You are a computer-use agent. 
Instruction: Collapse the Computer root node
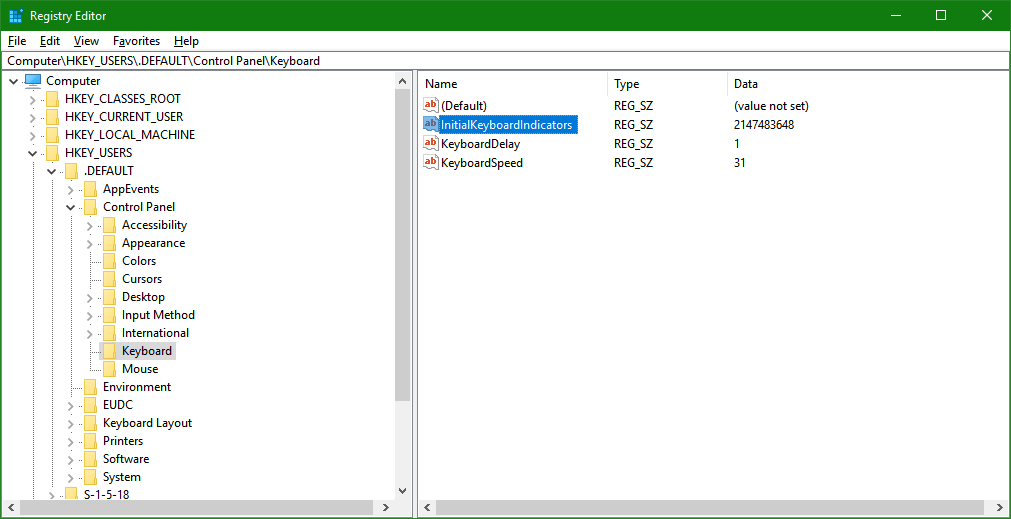14,81
